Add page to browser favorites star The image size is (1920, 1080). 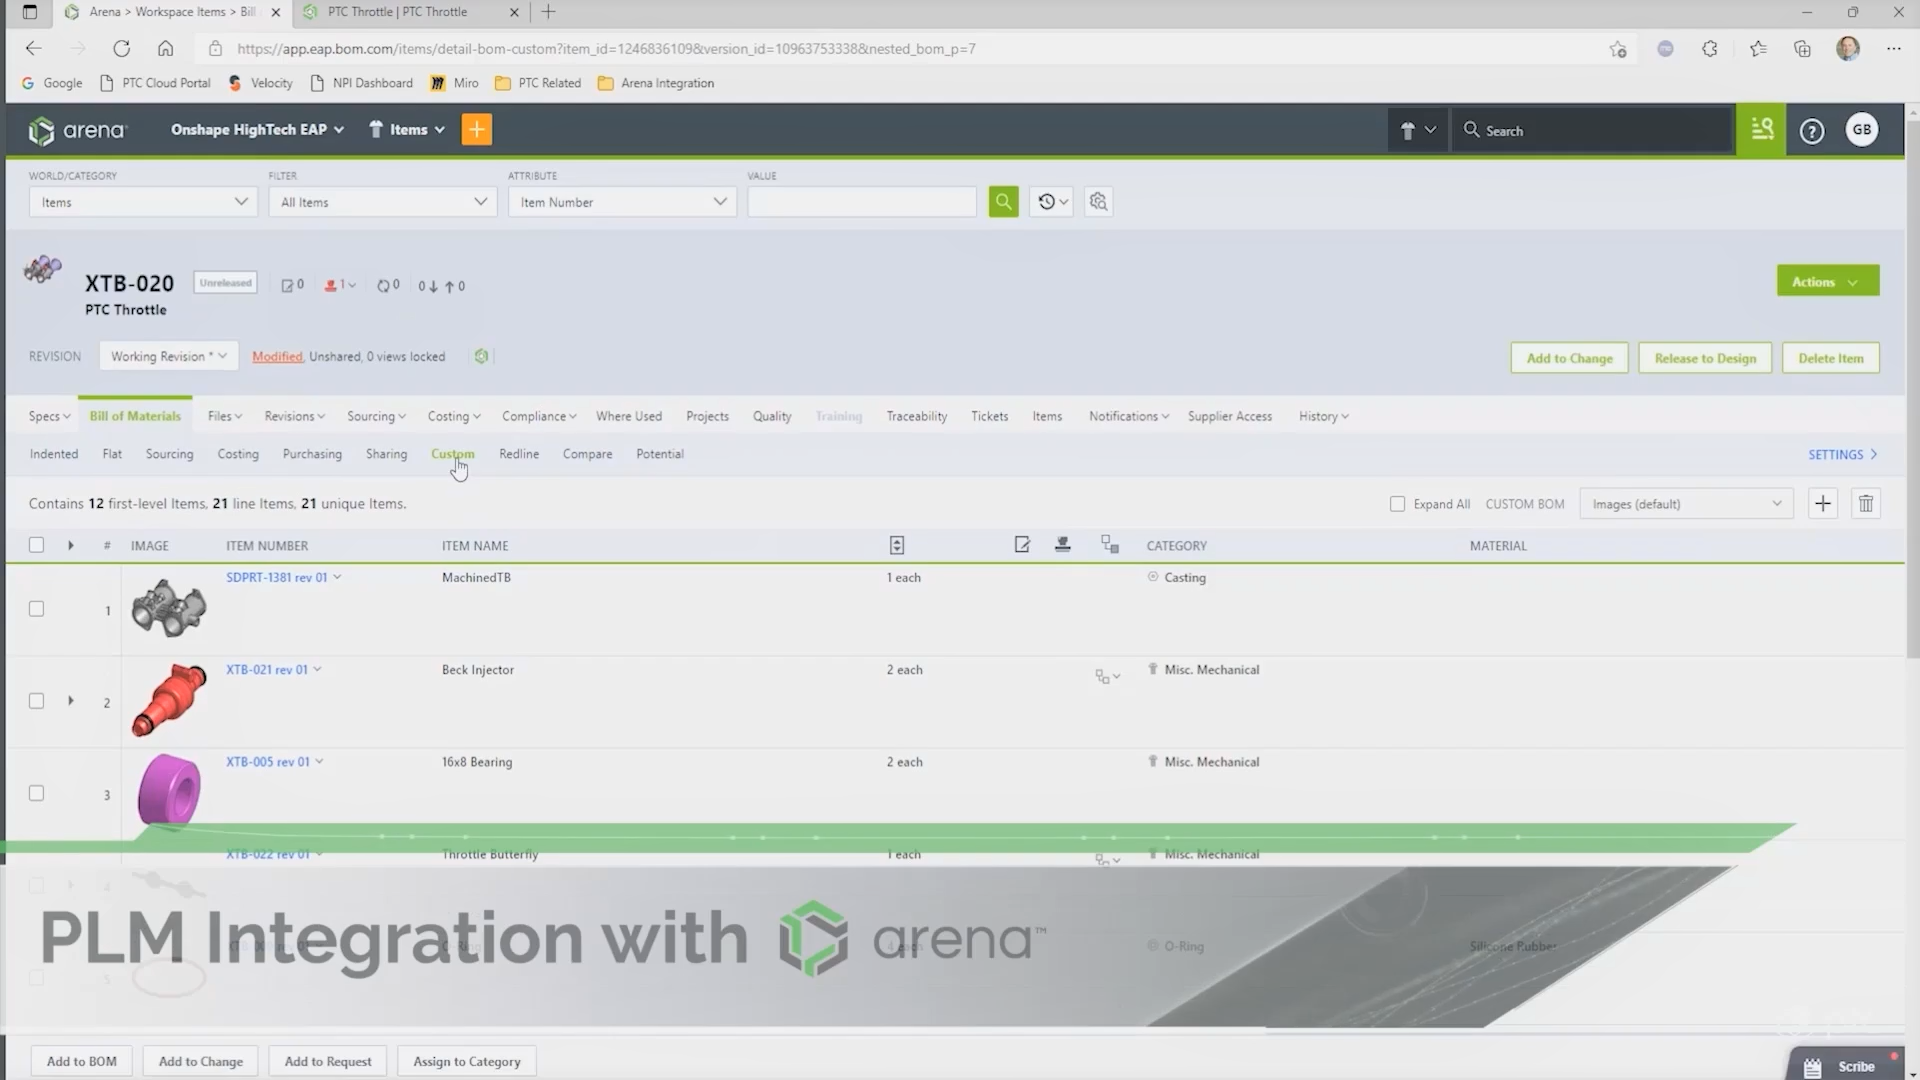point(1618,49)
